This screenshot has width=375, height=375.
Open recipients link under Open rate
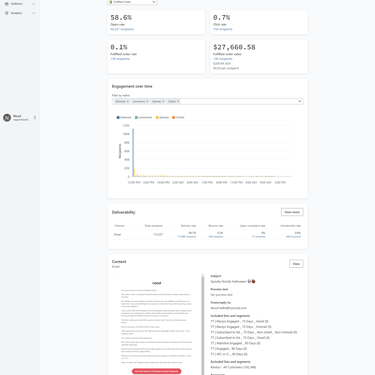122,29
